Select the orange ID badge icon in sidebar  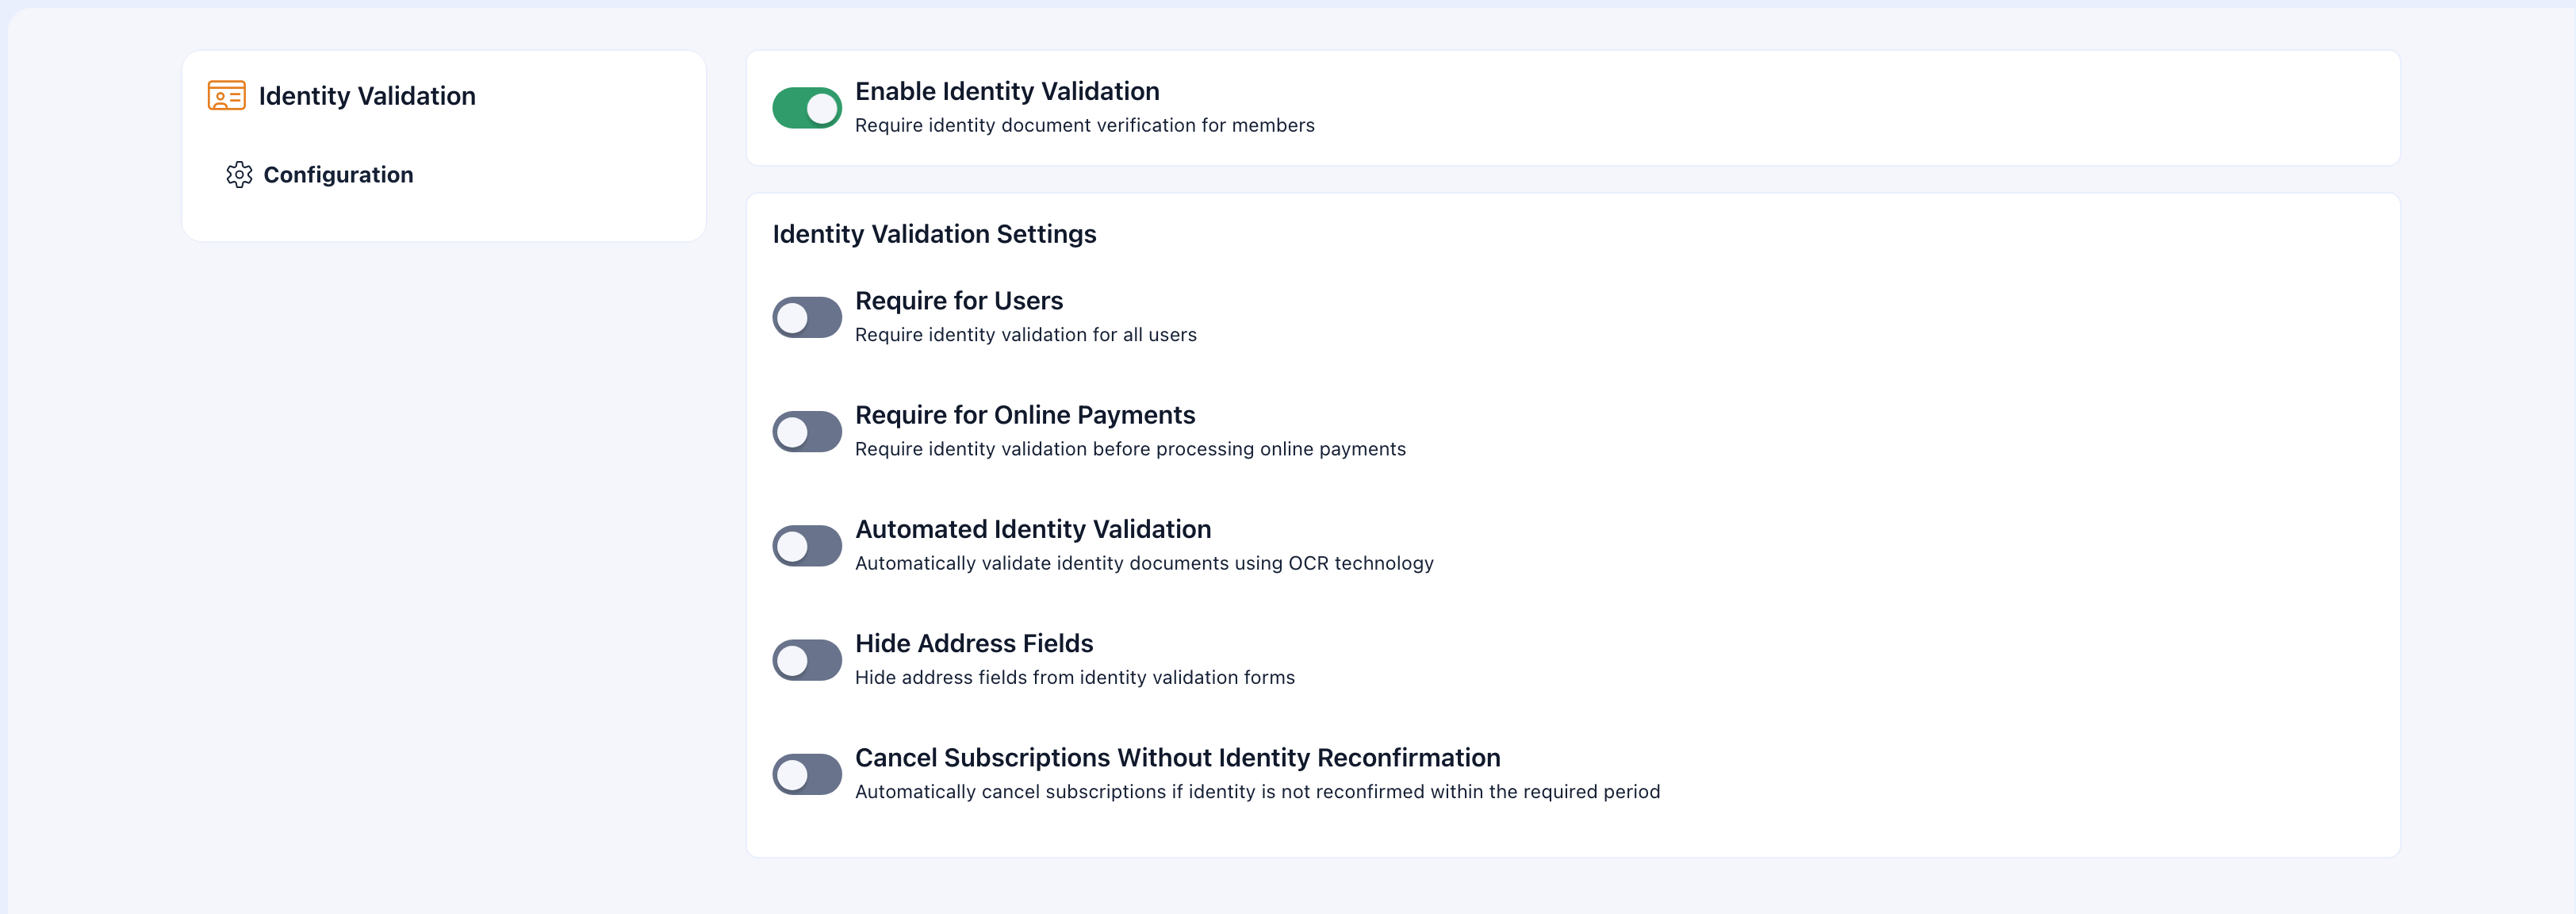pos(225,96)
